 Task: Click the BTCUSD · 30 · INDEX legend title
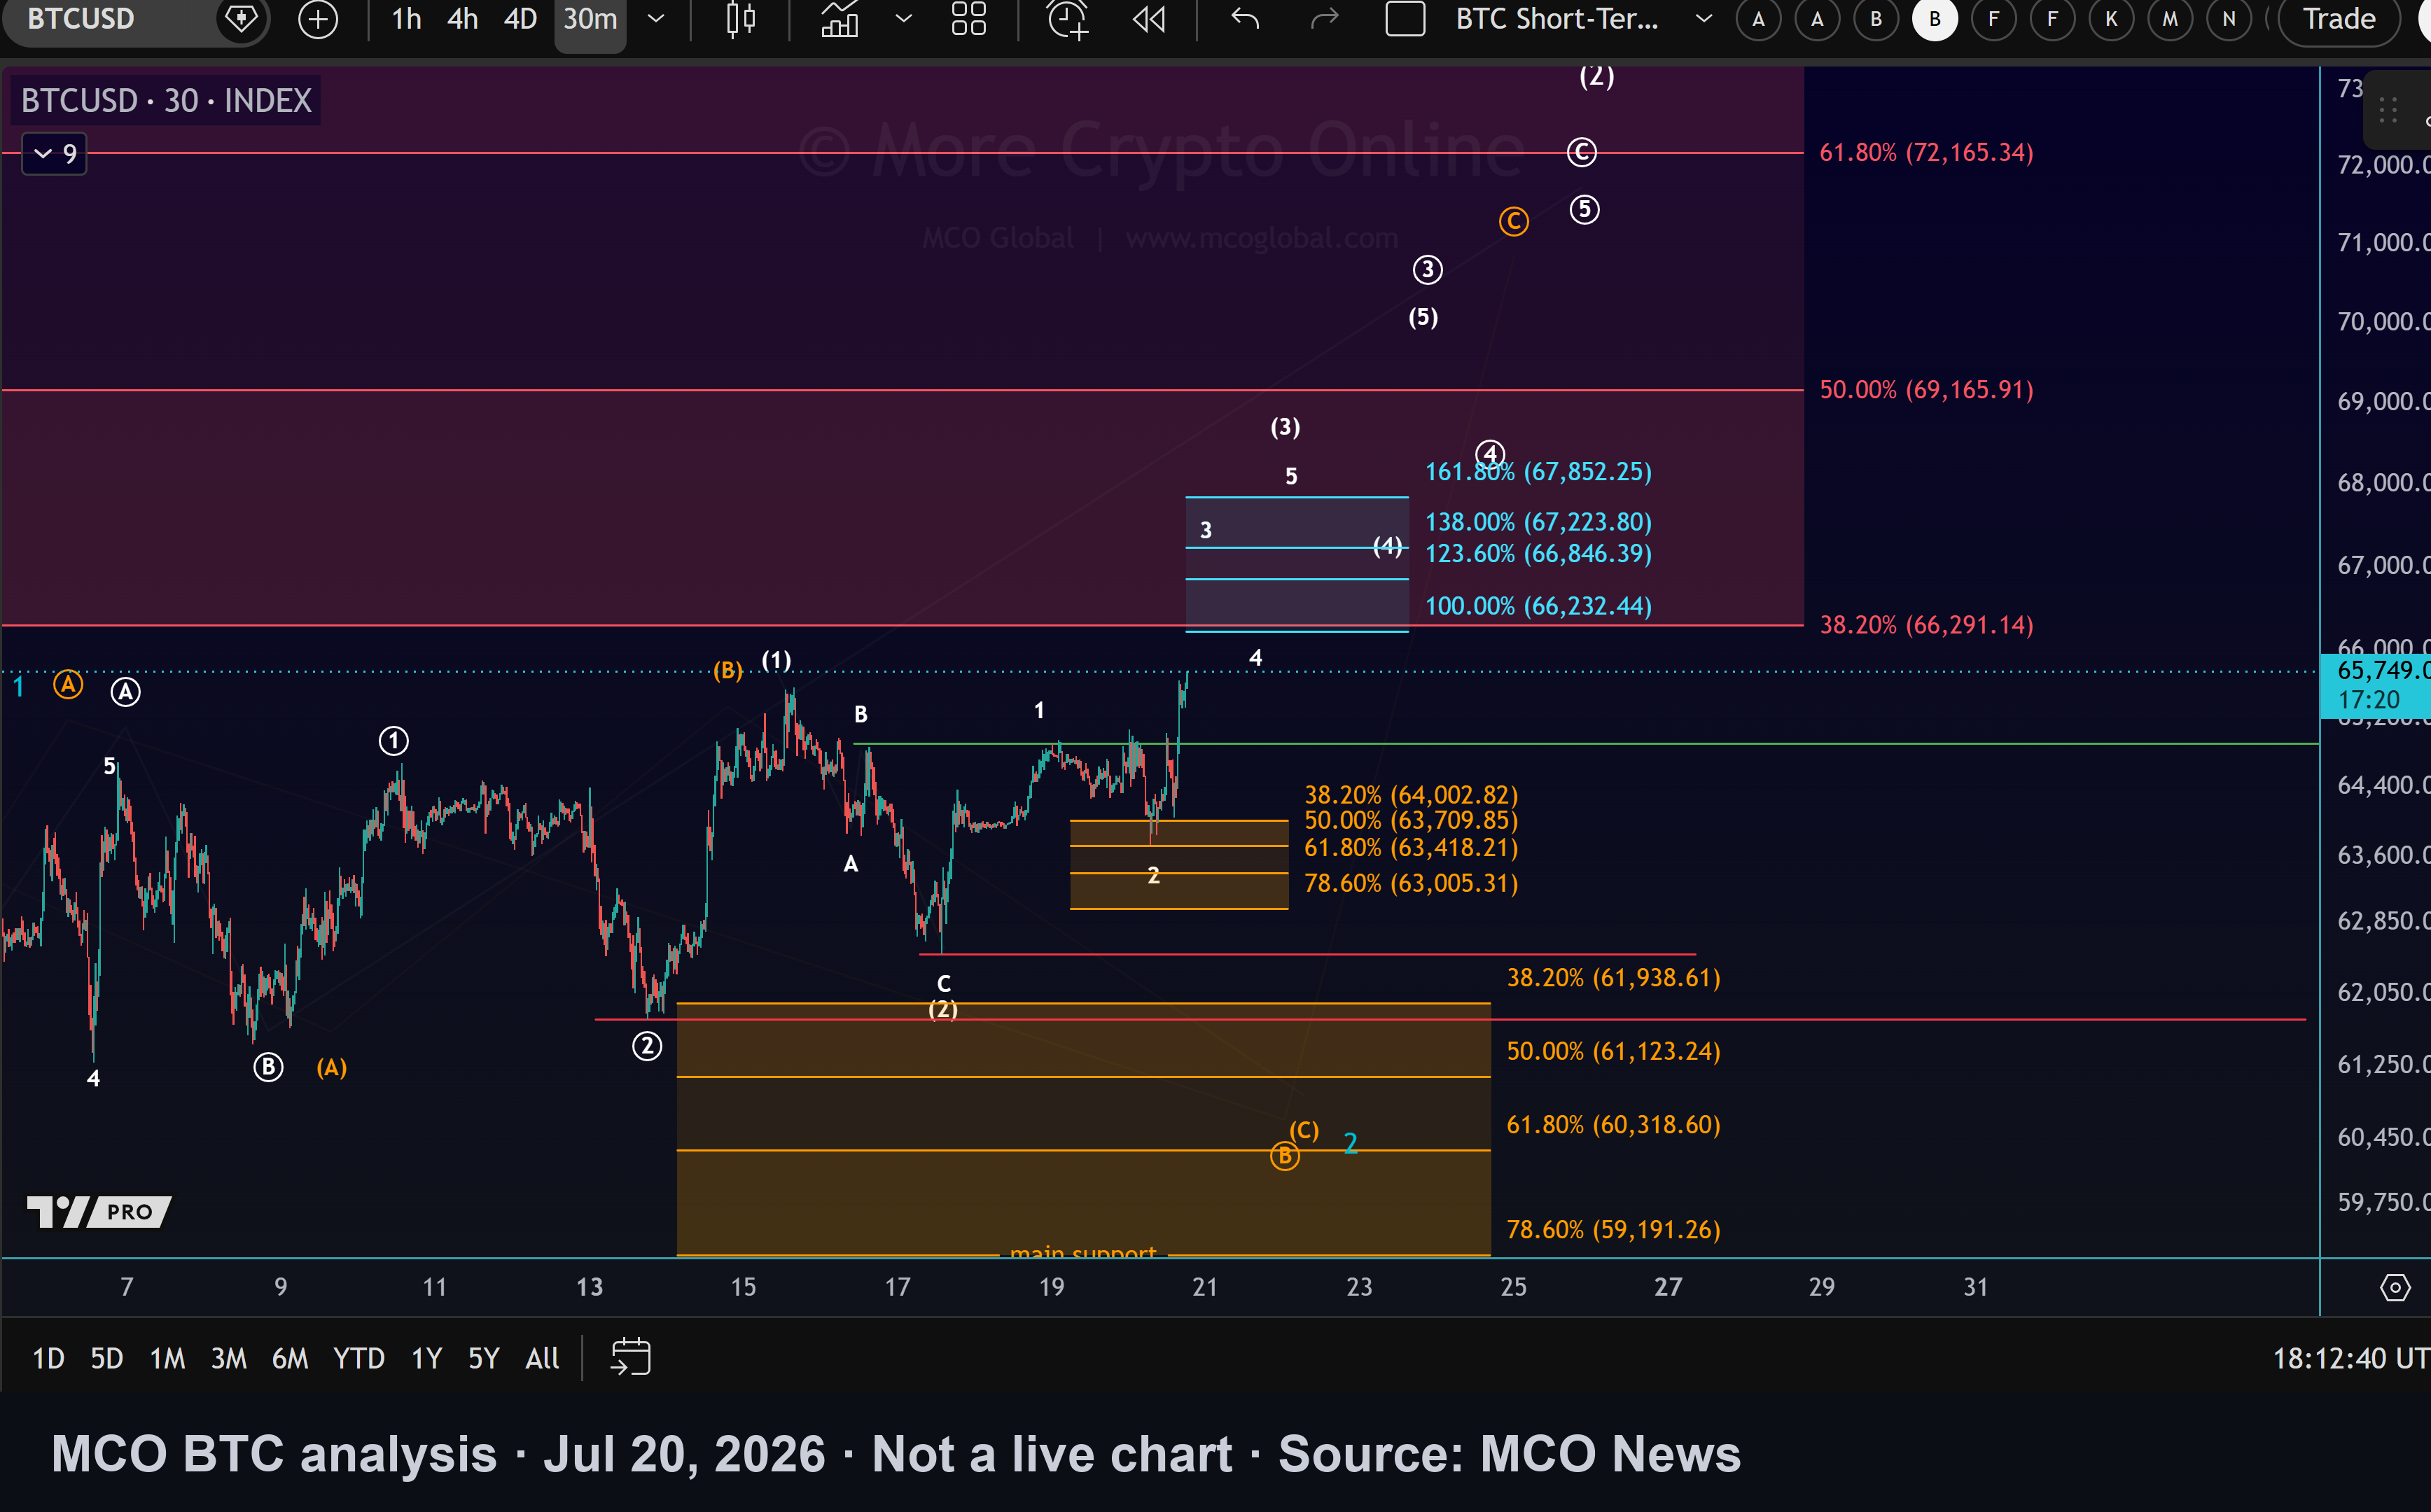coord(166,100)
